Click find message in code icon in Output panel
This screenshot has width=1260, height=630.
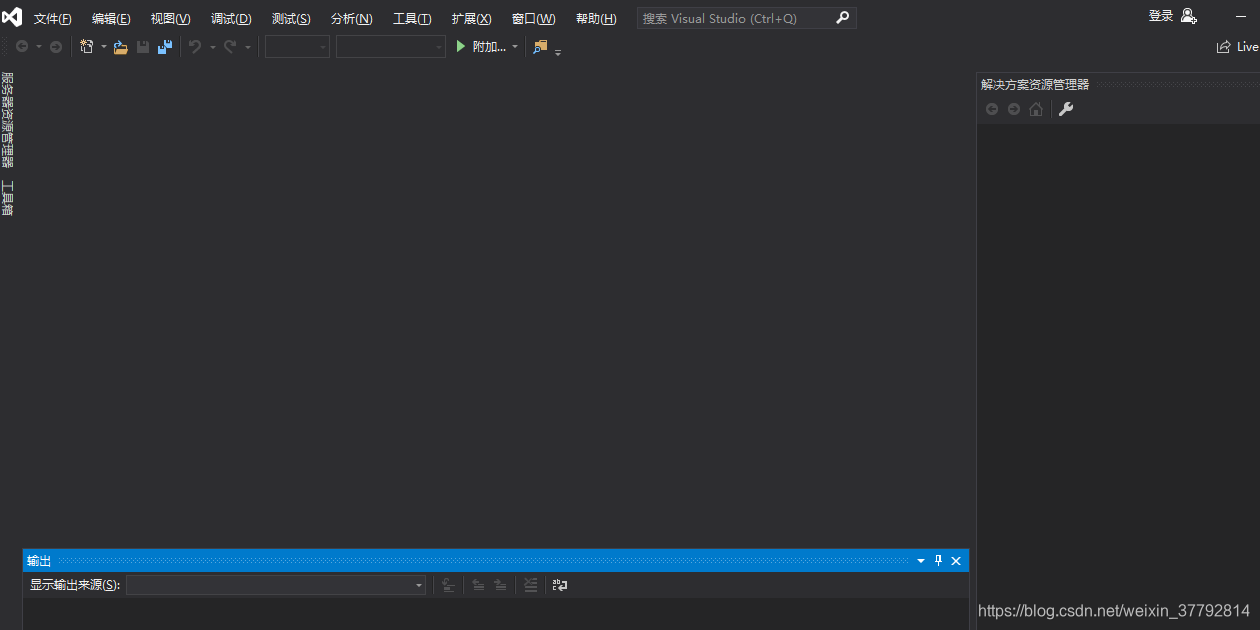coord(449,585)
